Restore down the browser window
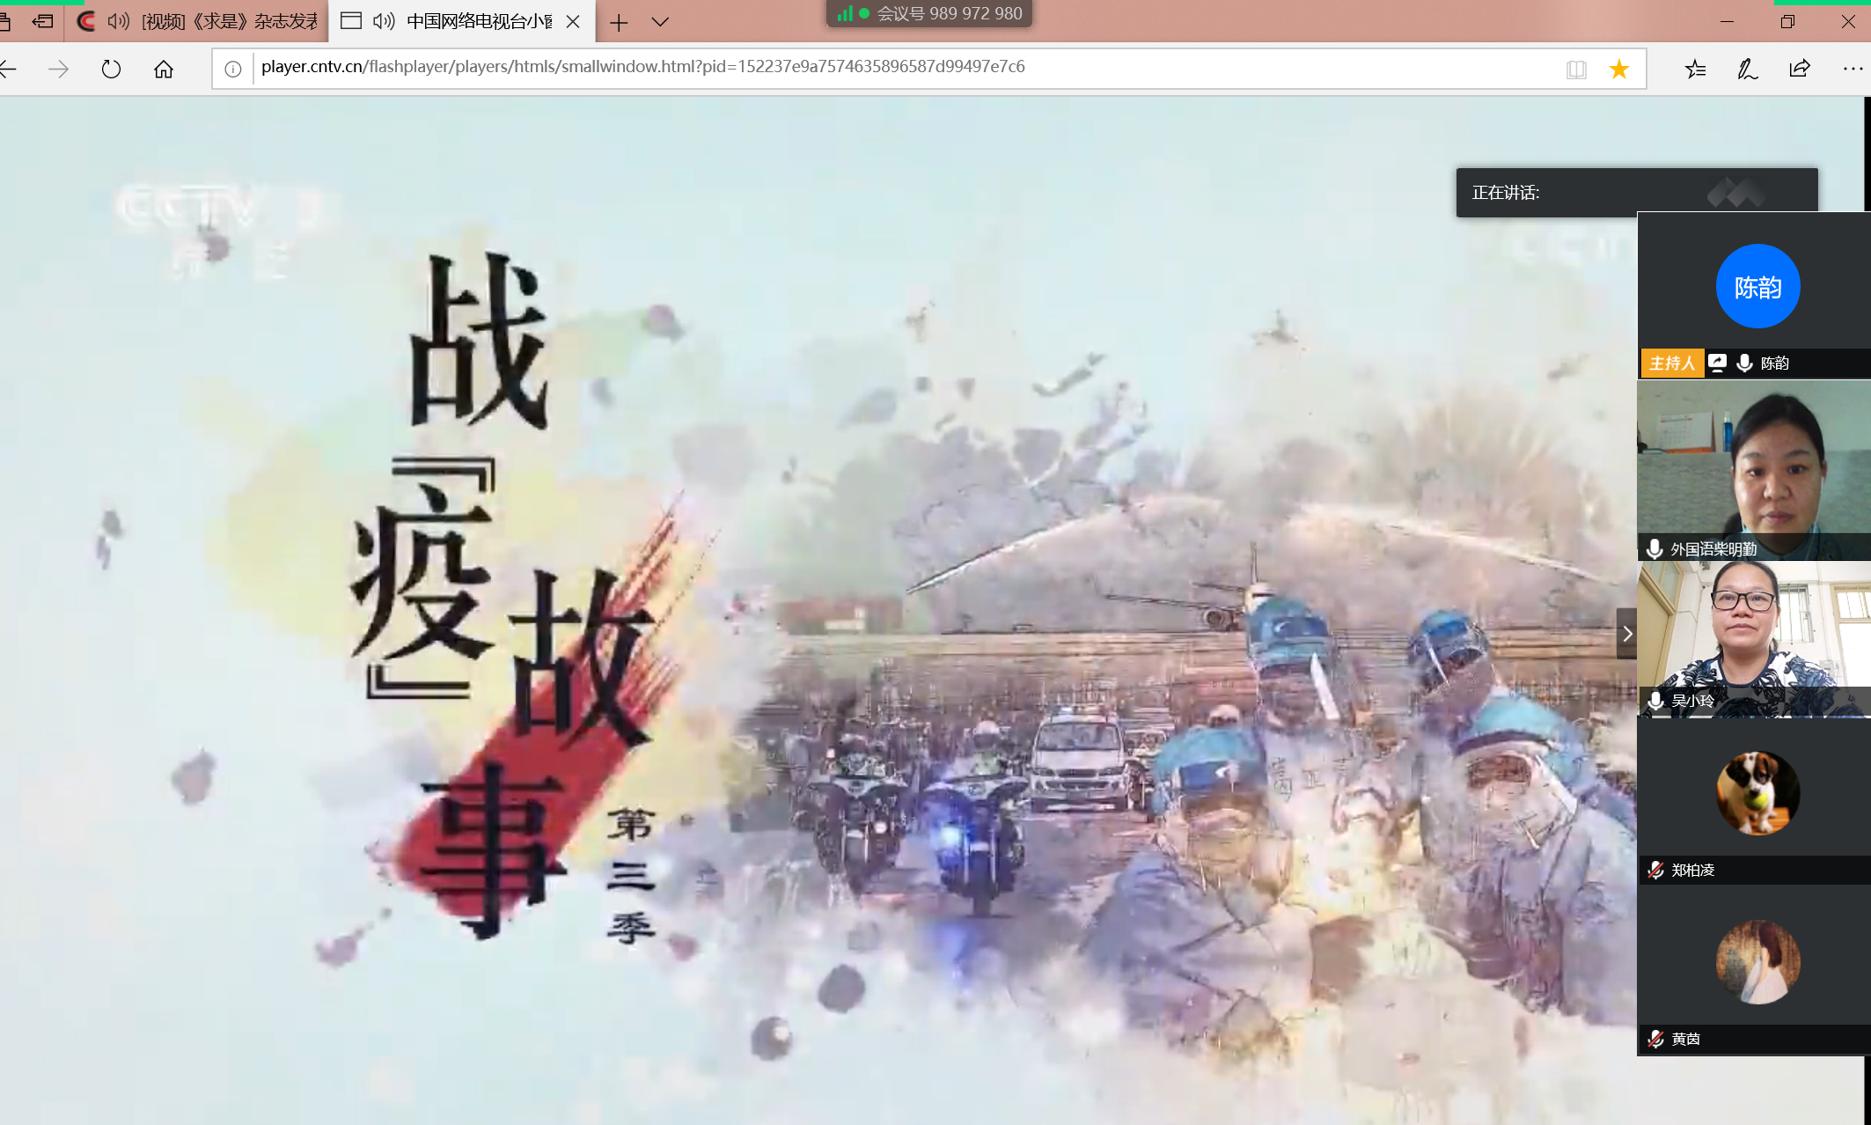1871x1125 pixels. point(1787,21)
